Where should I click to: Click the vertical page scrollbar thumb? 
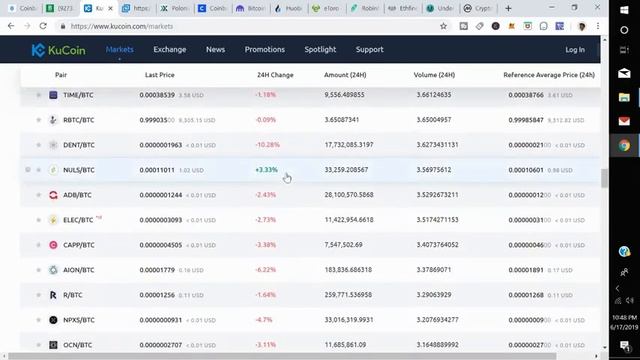pos(604,178)
